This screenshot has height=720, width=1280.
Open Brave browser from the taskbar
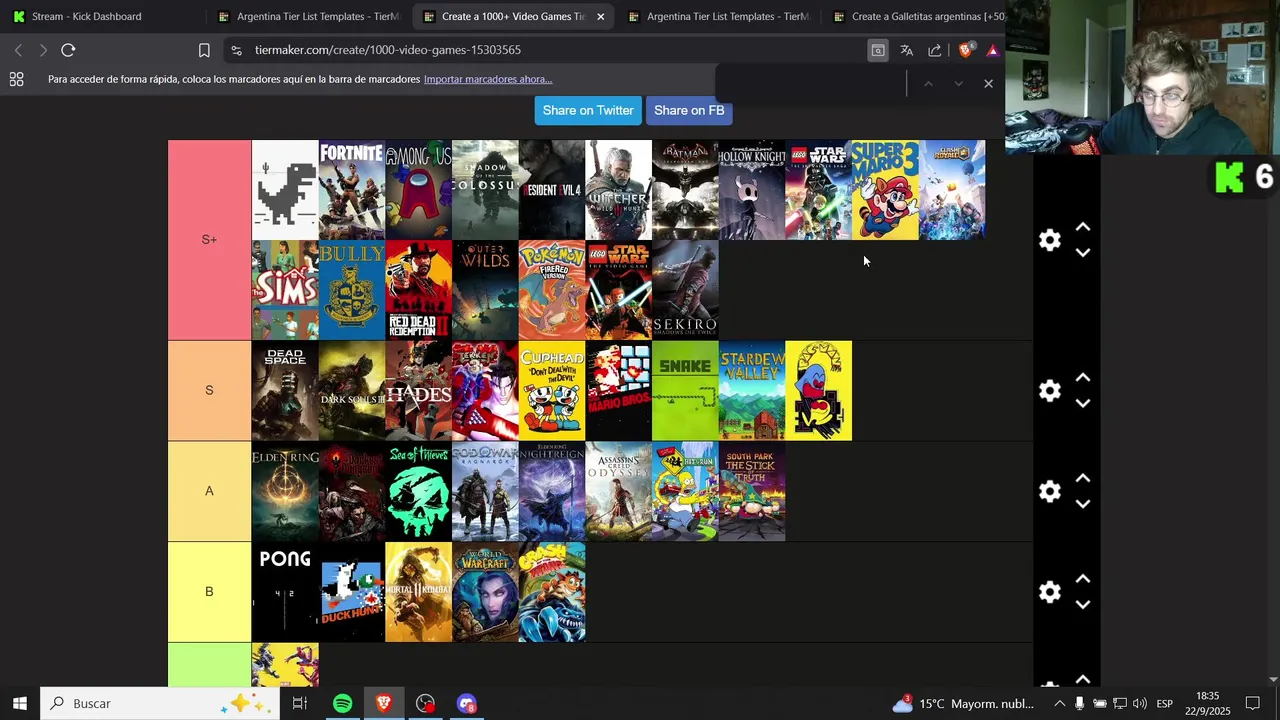(384, 704)
